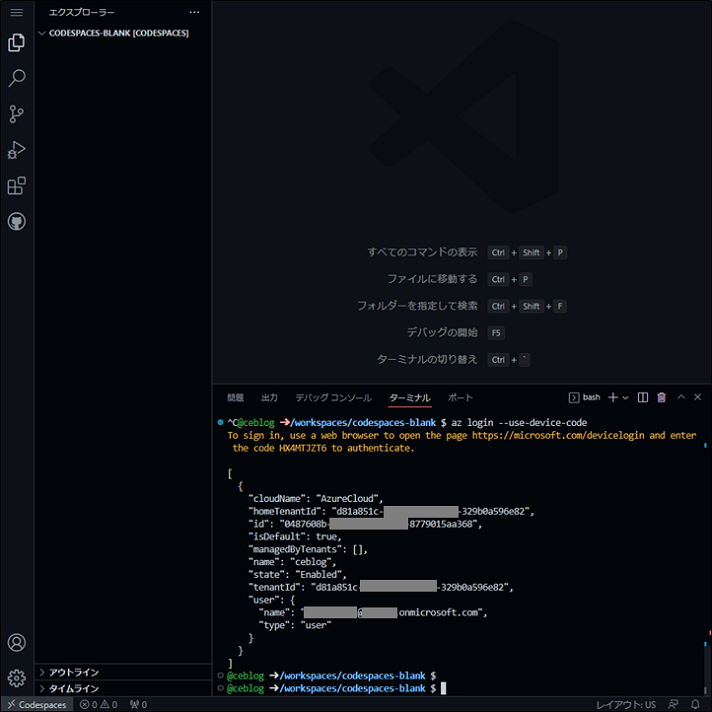712x712 pixels.
Task: Open the Accounts menu icon
Action: pos(16,643)
